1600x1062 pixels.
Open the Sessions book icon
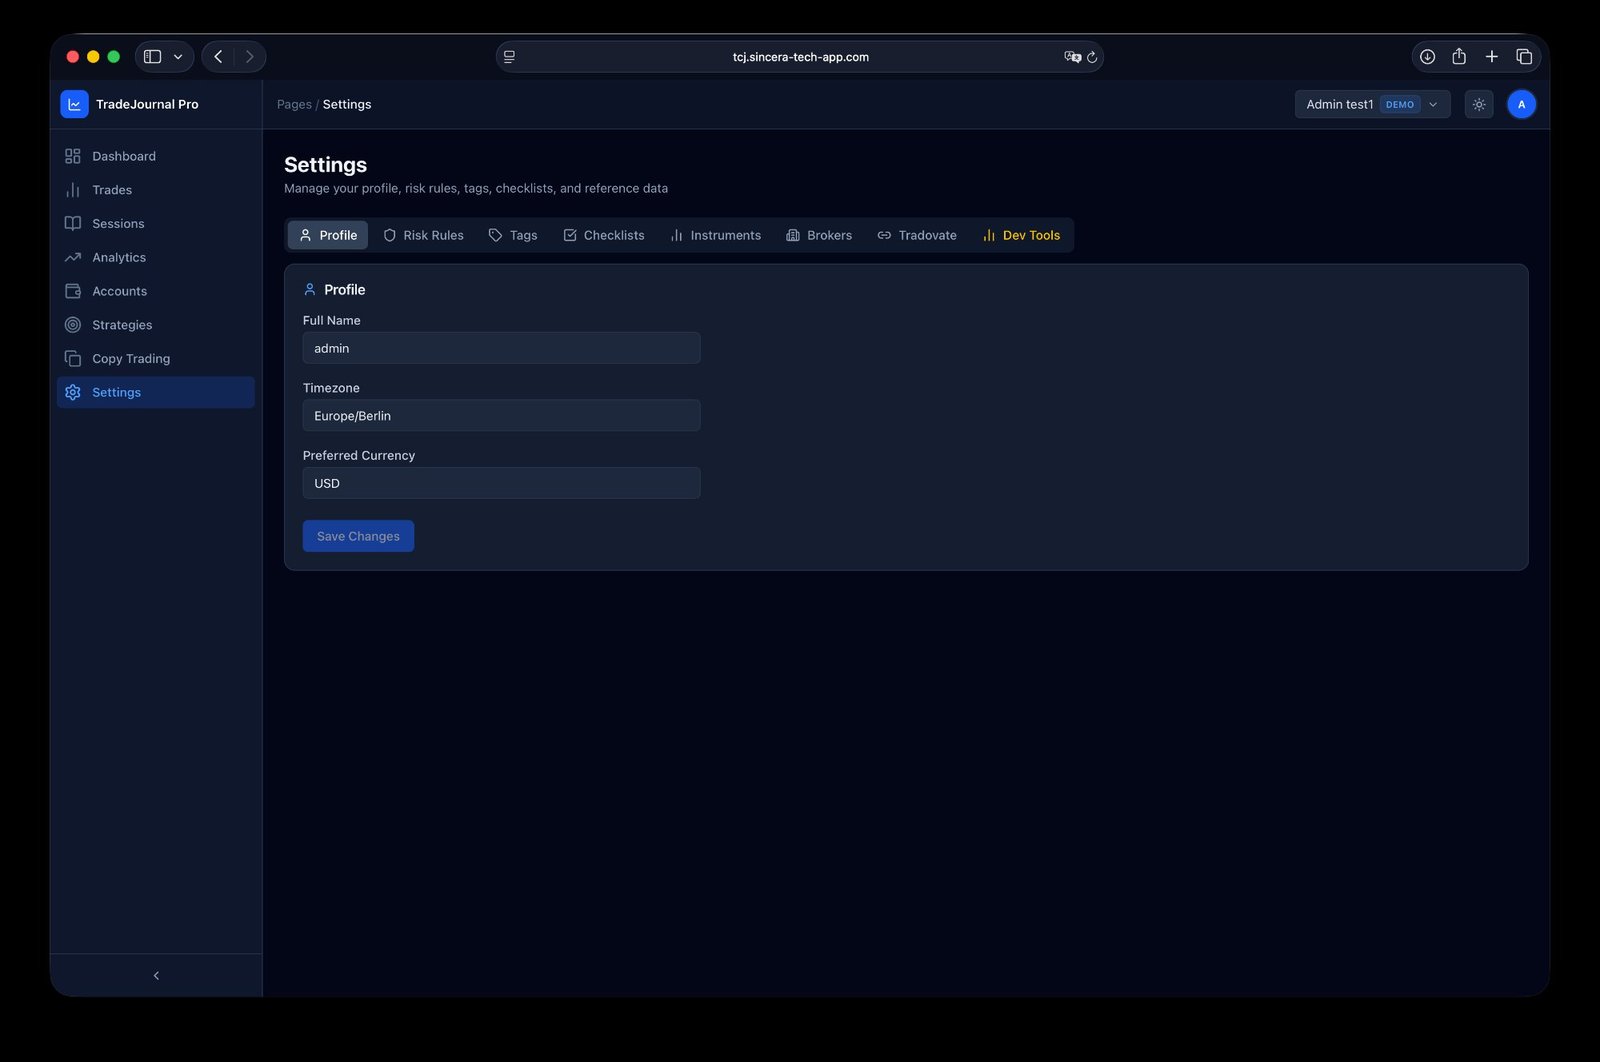point(73,224)
